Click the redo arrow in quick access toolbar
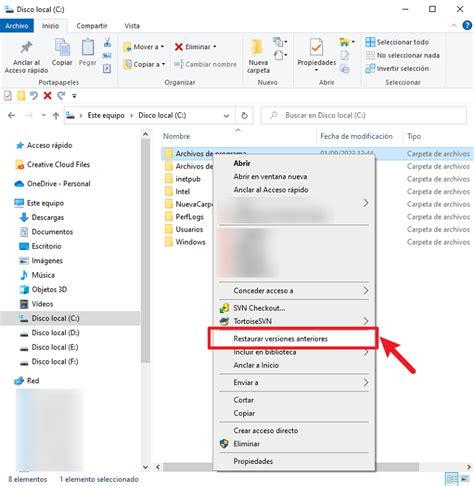Viewport: 474px width, 486px height. (61, 96)
